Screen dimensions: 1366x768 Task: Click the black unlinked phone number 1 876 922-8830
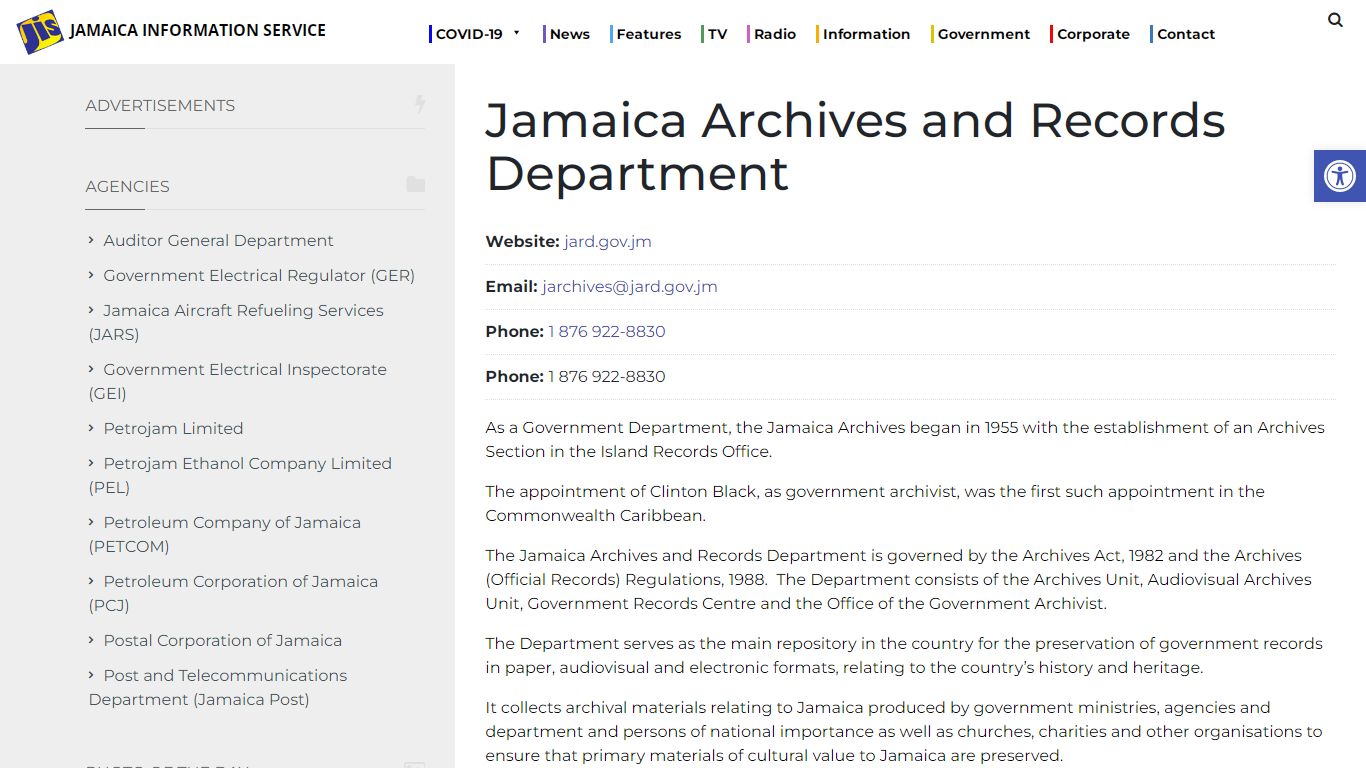click(607, 377)
